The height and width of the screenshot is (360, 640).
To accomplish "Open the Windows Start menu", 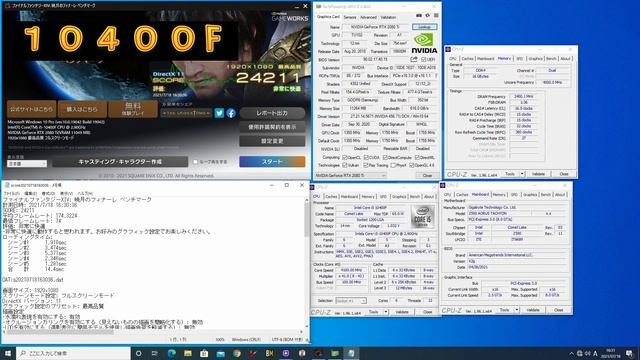I will click(x=8, y=353).
